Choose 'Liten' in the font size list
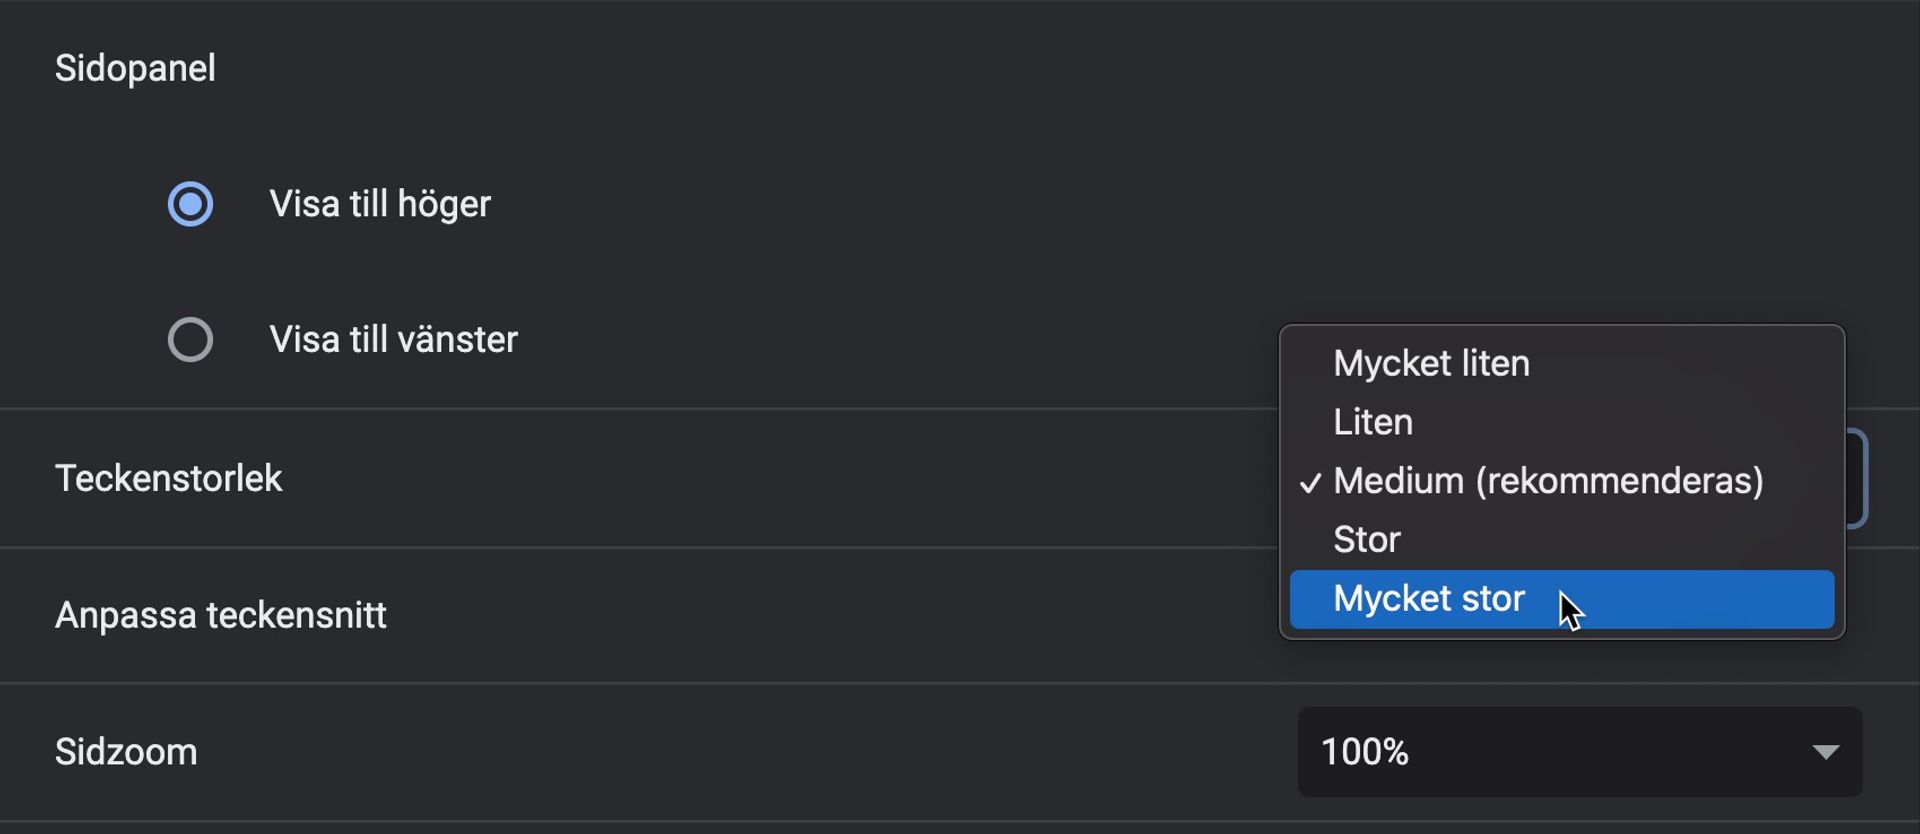1920x834 pixels. (x=1373, y=422)
